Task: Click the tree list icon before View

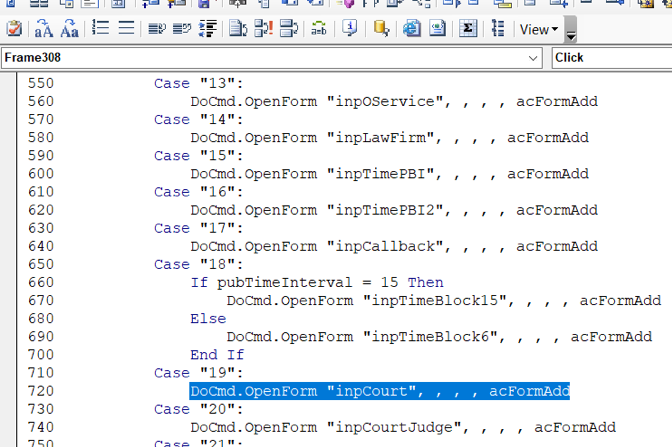Action: pos(498,29)
